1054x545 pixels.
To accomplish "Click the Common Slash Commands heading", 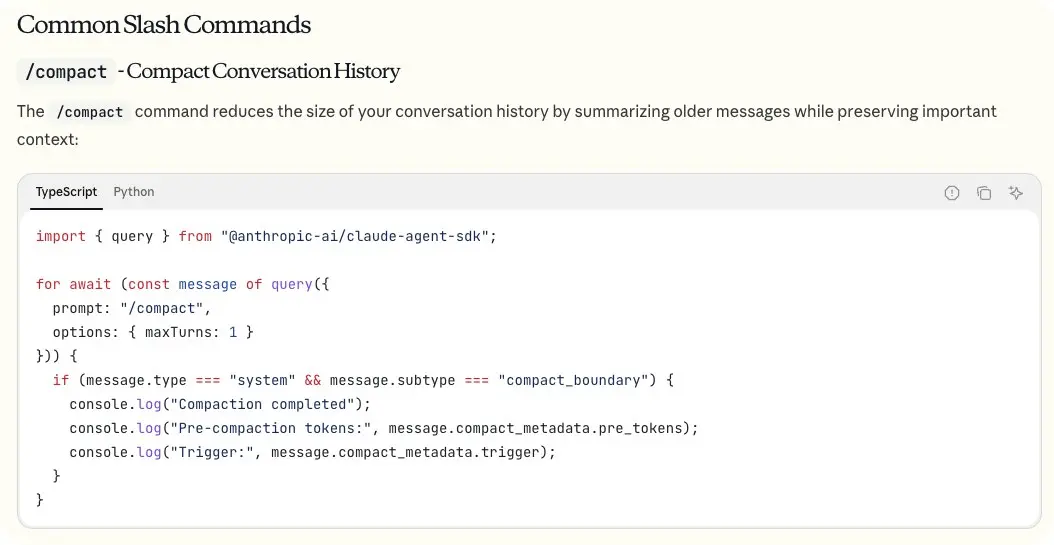I will click(164, 25).
